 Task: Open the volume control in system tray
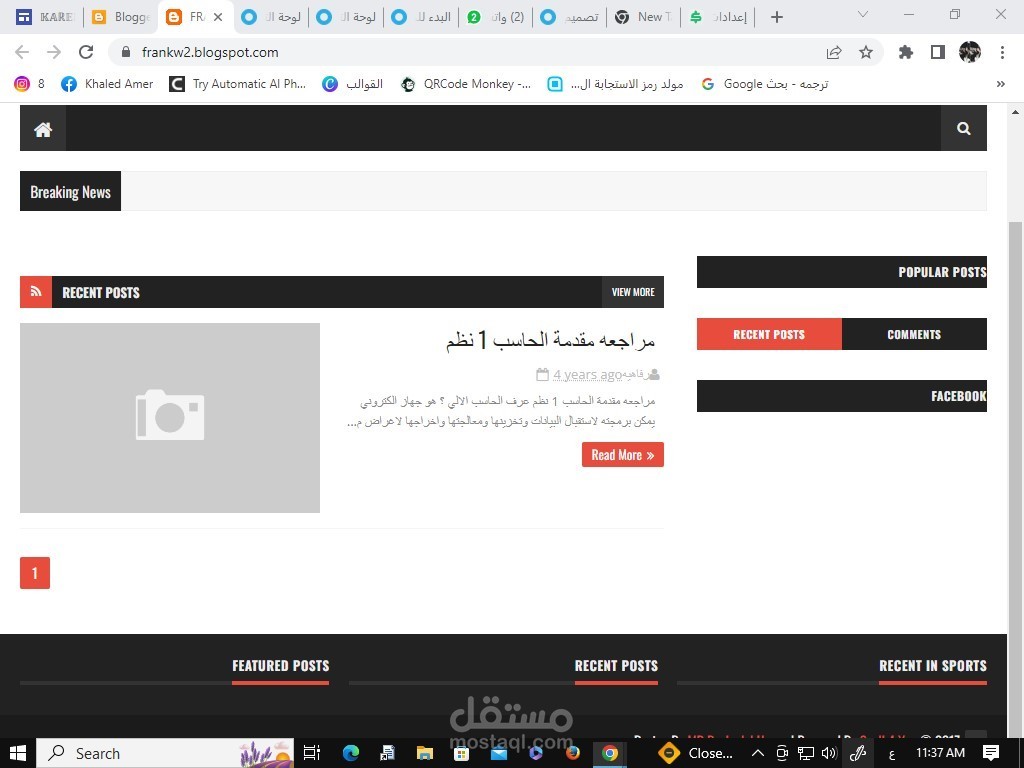(829, 753)
